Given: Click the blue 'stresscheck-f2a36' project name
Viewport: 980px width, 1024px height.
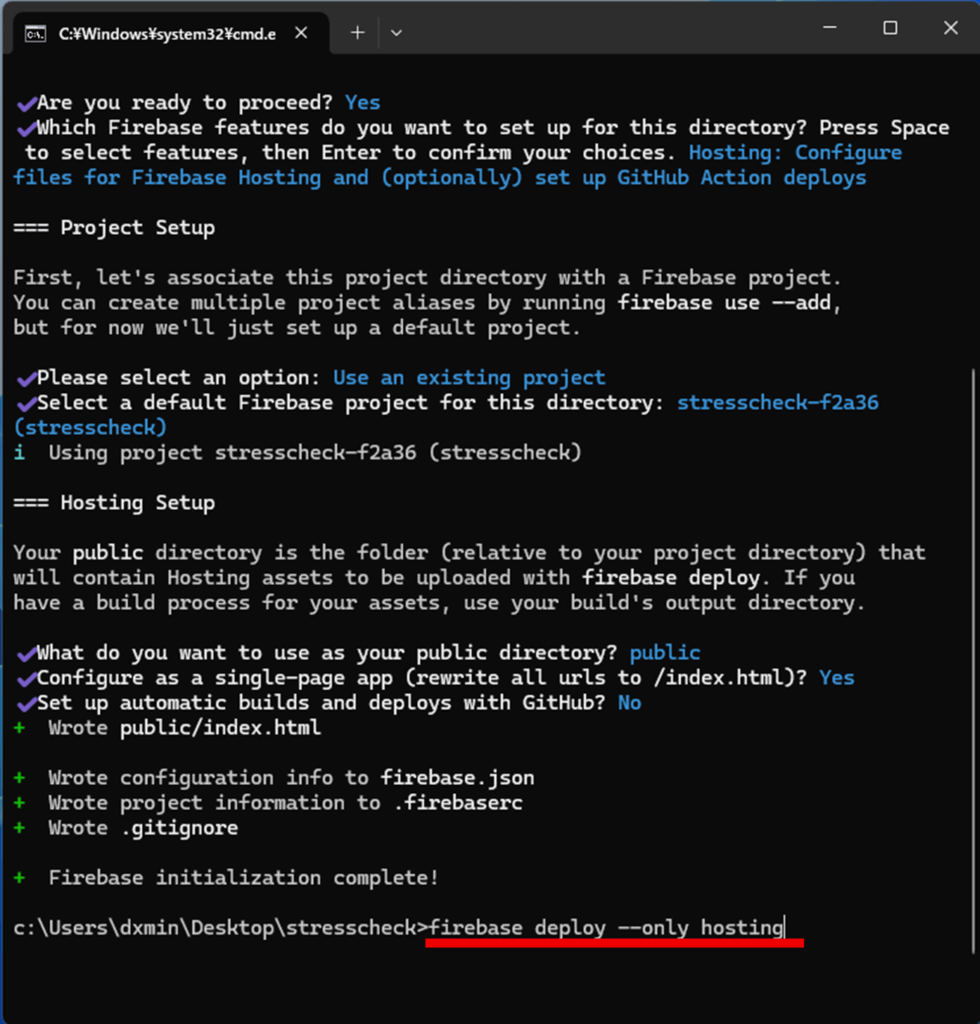Looking at the screenshot, I should (x=778, y=402).
